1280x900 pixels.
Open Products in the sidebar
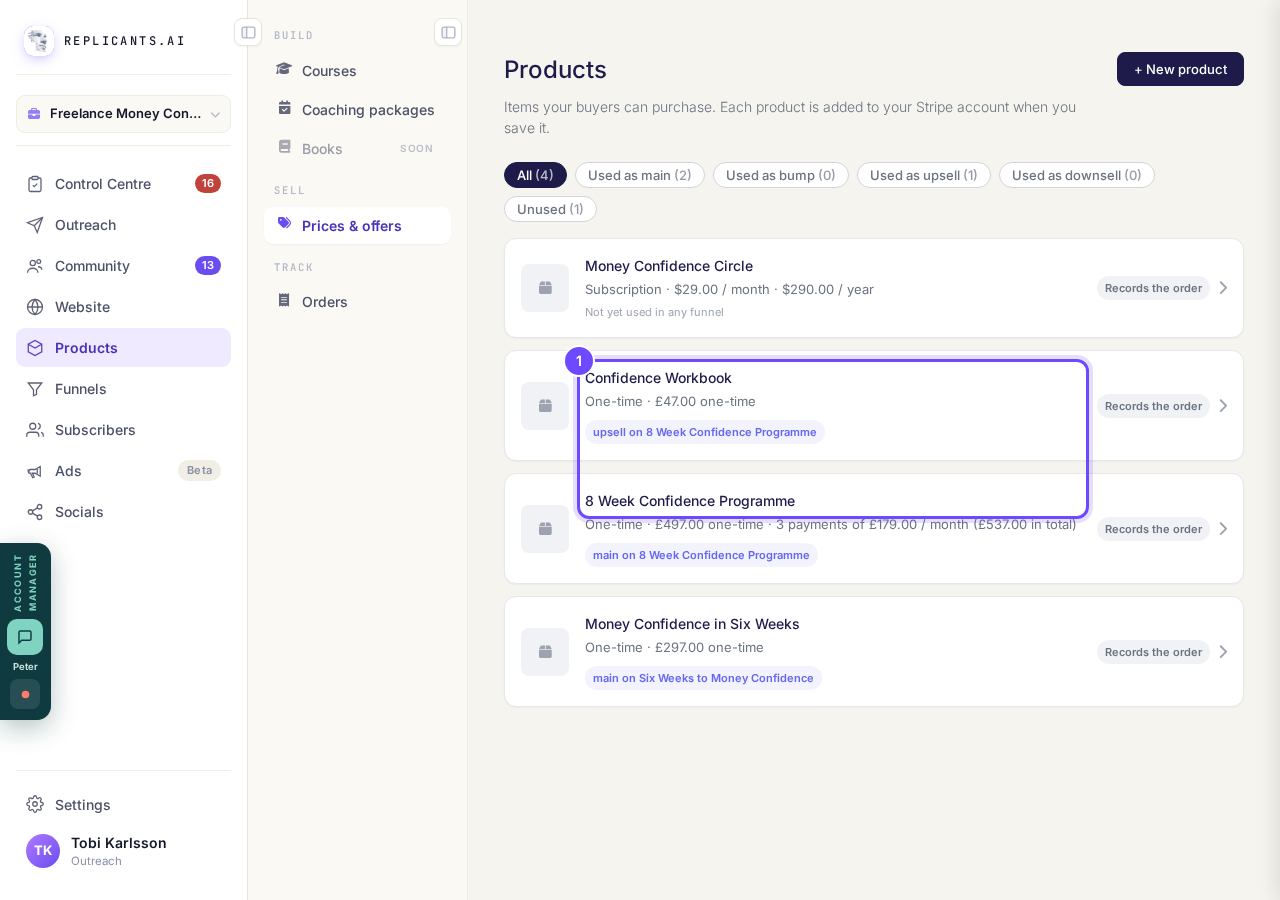pyautogui.click(x=123, y=348)
